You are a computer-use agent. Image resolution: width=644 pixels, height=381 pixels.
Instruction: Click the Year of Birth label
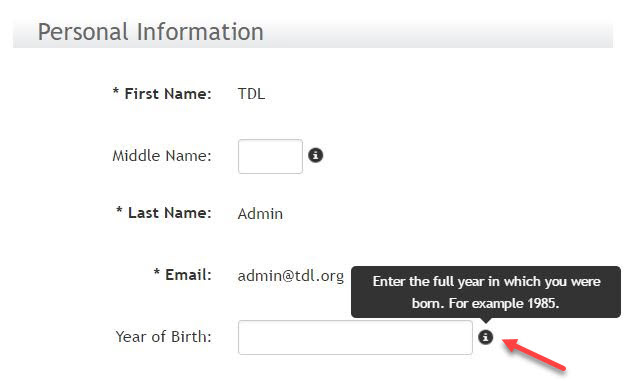tap(163, 337)
